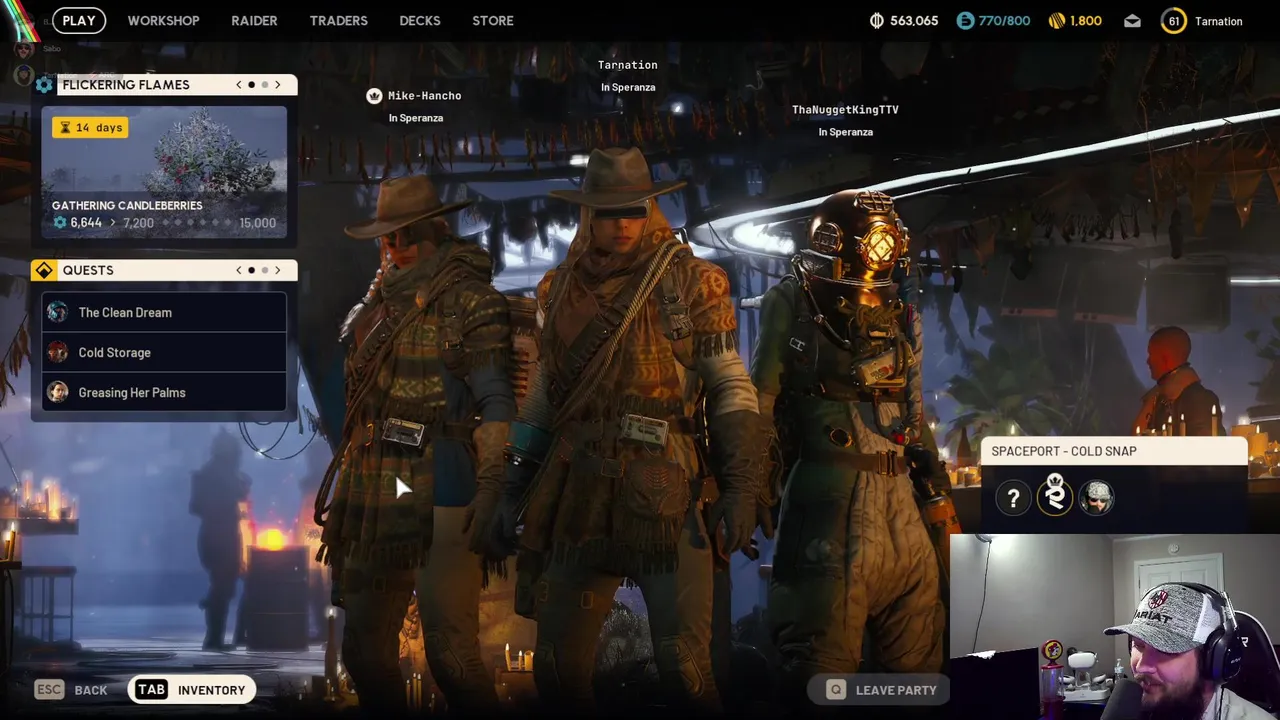Image resolution: width=1280 pixels, height=720 pixels.
Task: Select the Mike-Hancho player name
Action: [424, 96]
